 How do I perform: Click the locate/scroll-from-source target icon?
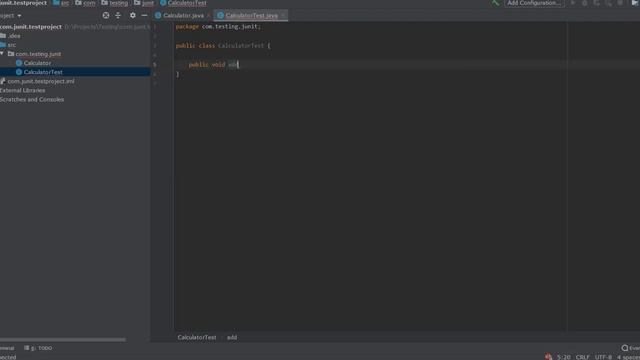(x=106, y=16)
